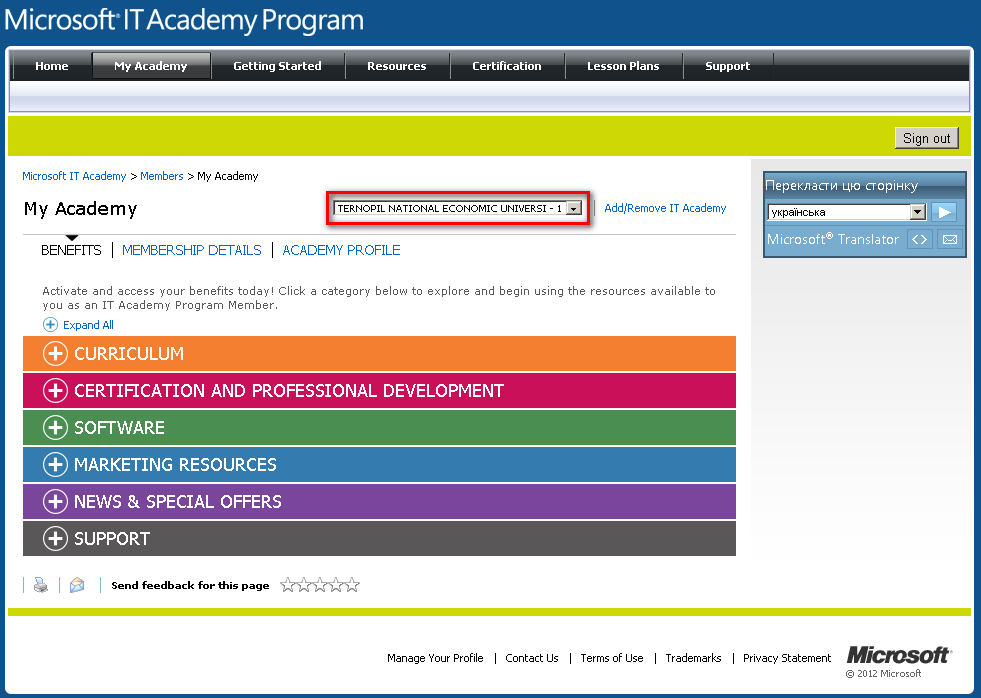981x698 pixels.
Task: Click Microsoft IT Academy Program header title
Action: [184, 20]
